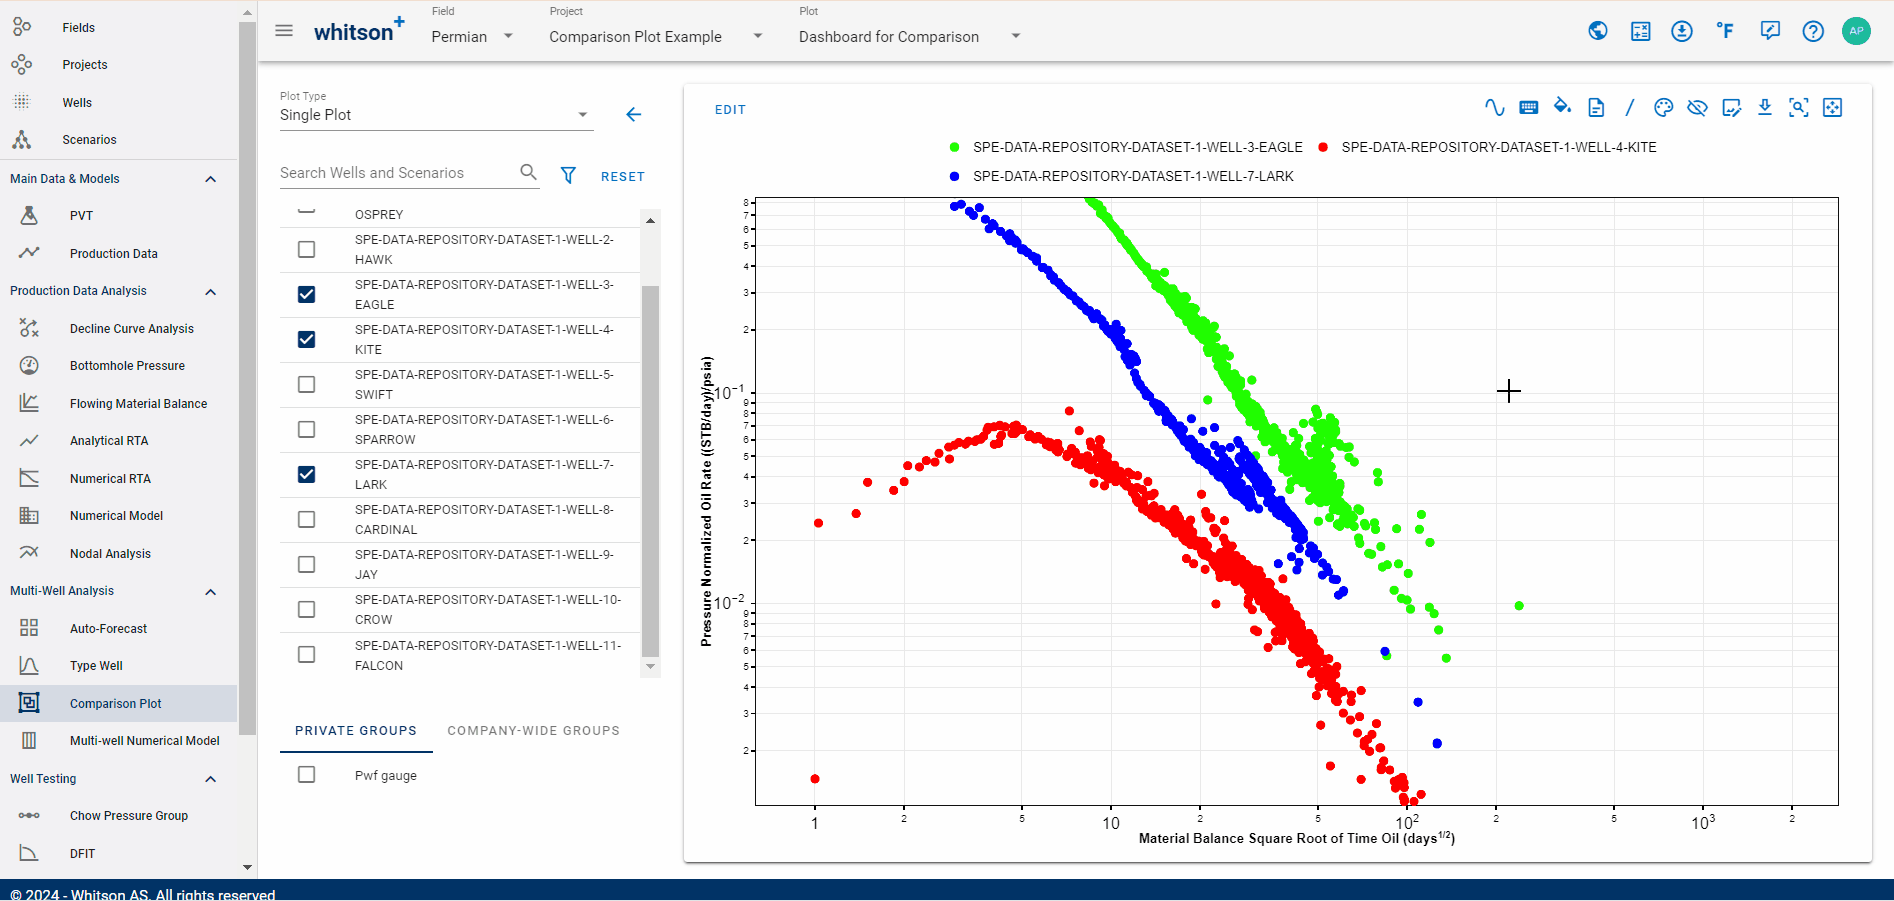Open the Numerical Model page
Image resolution: width=1894 pixels, height=901 pixels.
(118, 516)
